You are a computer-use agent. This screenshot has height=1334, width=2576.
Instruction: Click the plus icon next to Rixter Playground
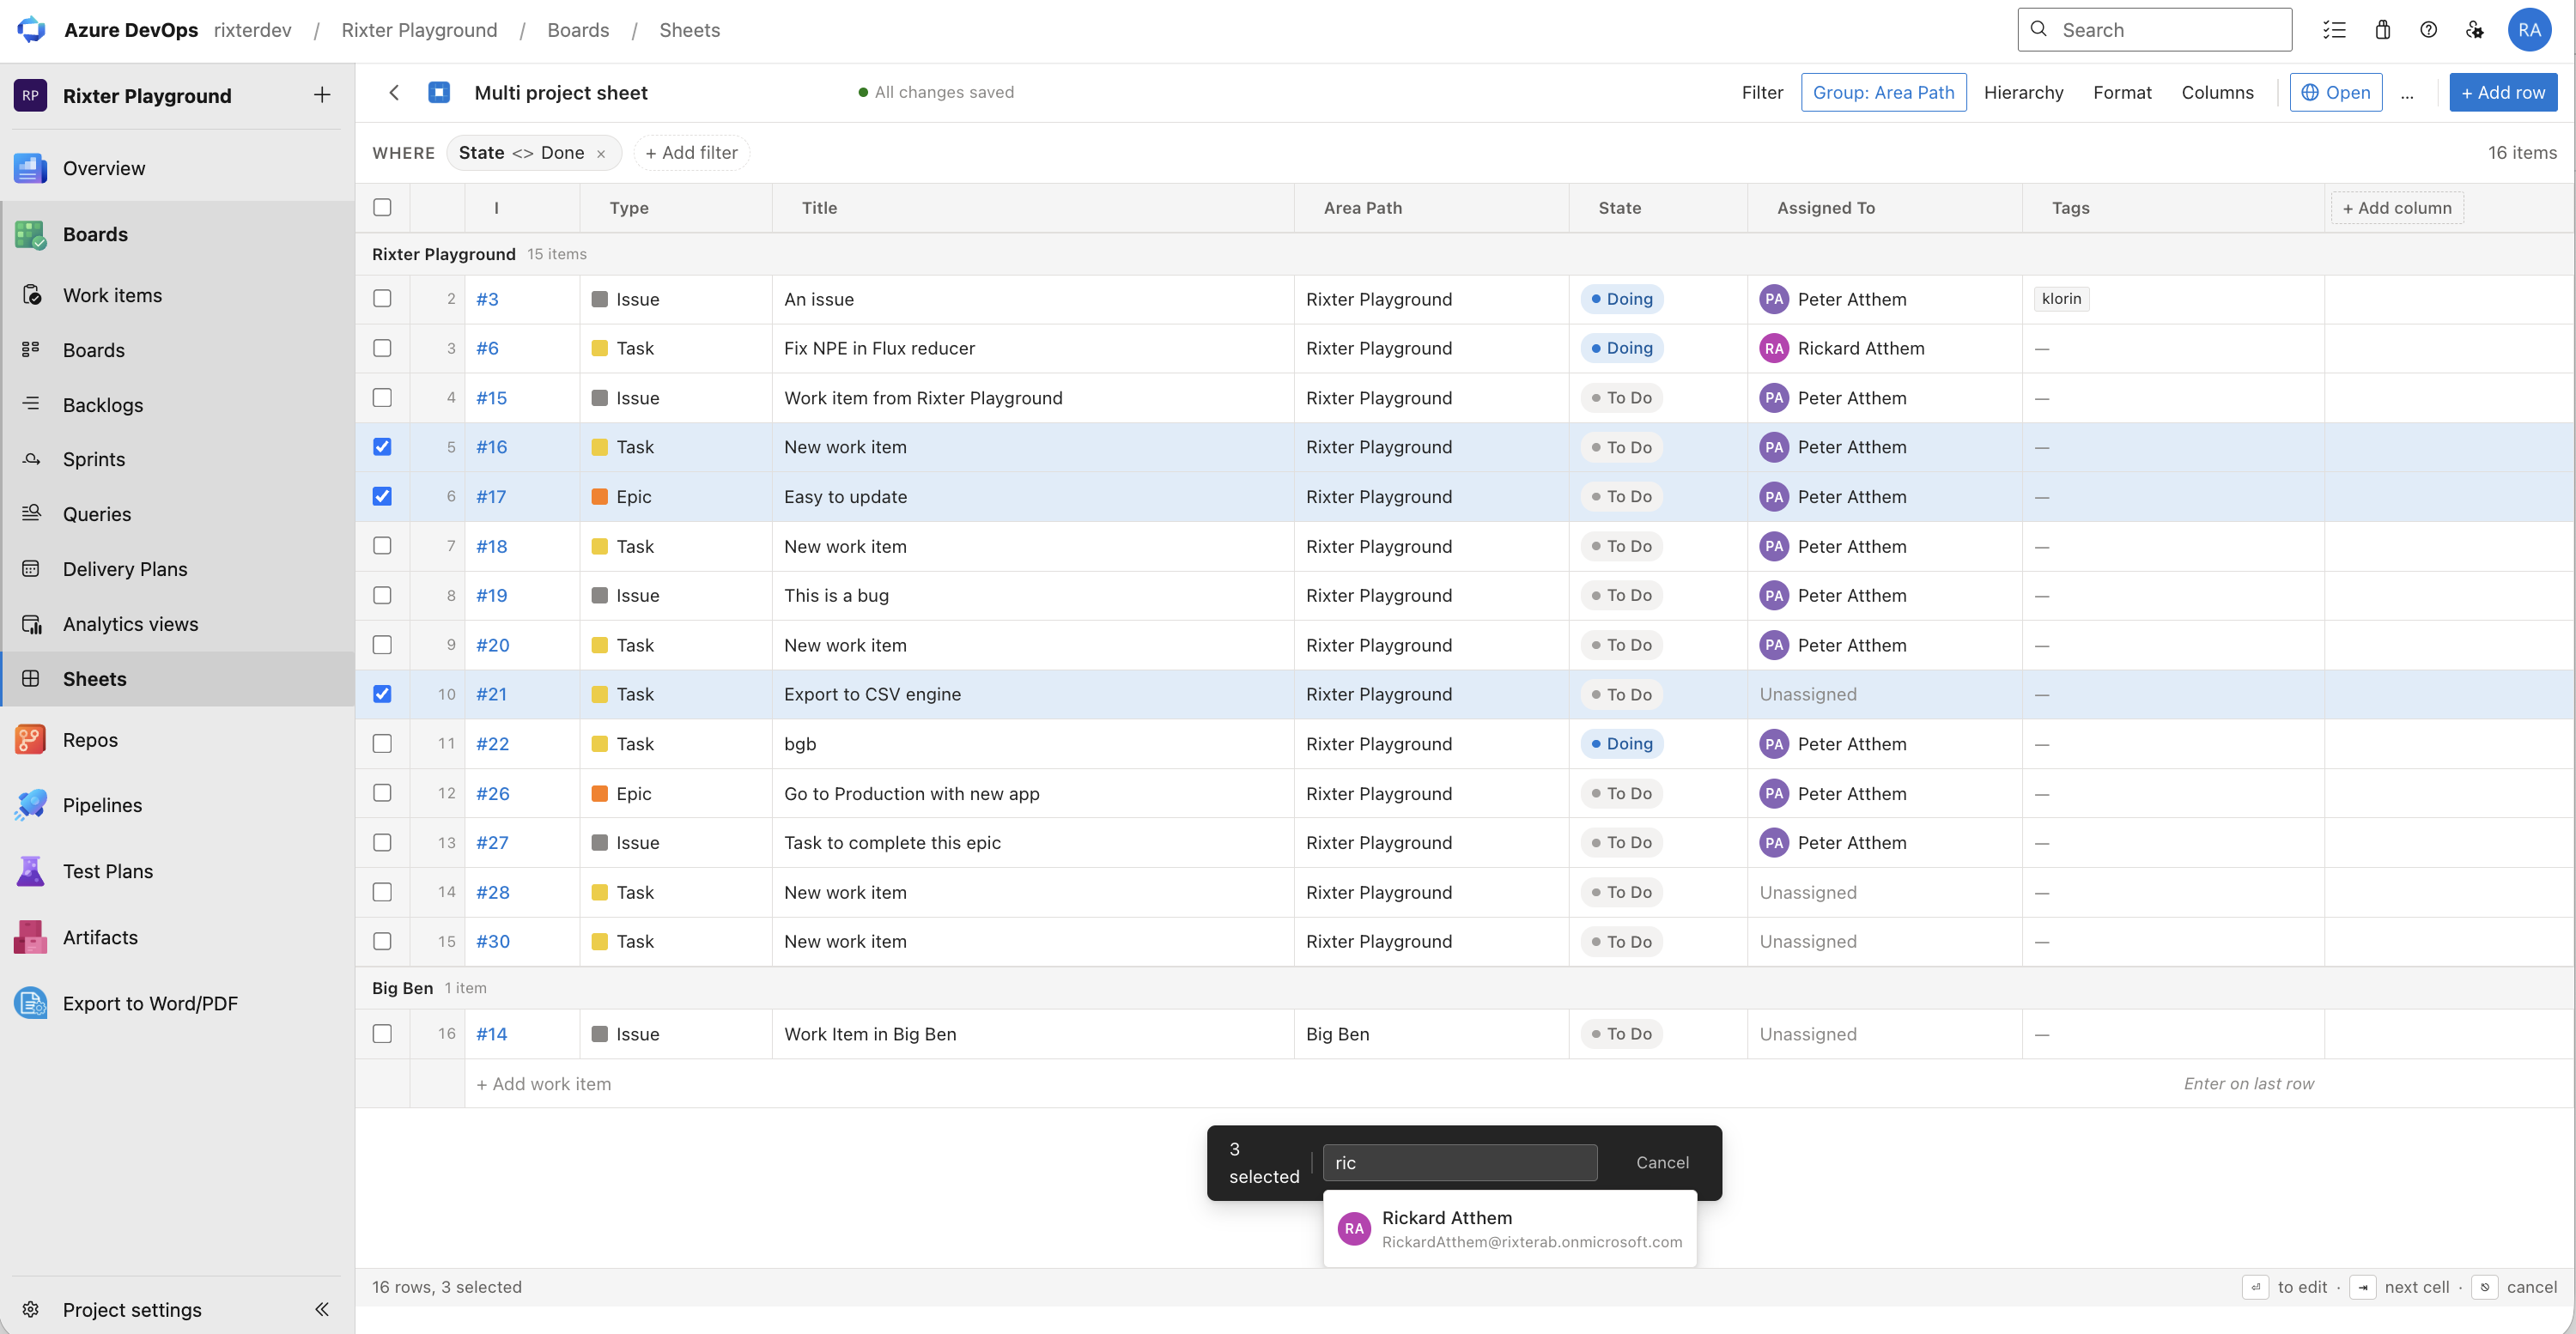pyautogui.click(x=322, y=95)
